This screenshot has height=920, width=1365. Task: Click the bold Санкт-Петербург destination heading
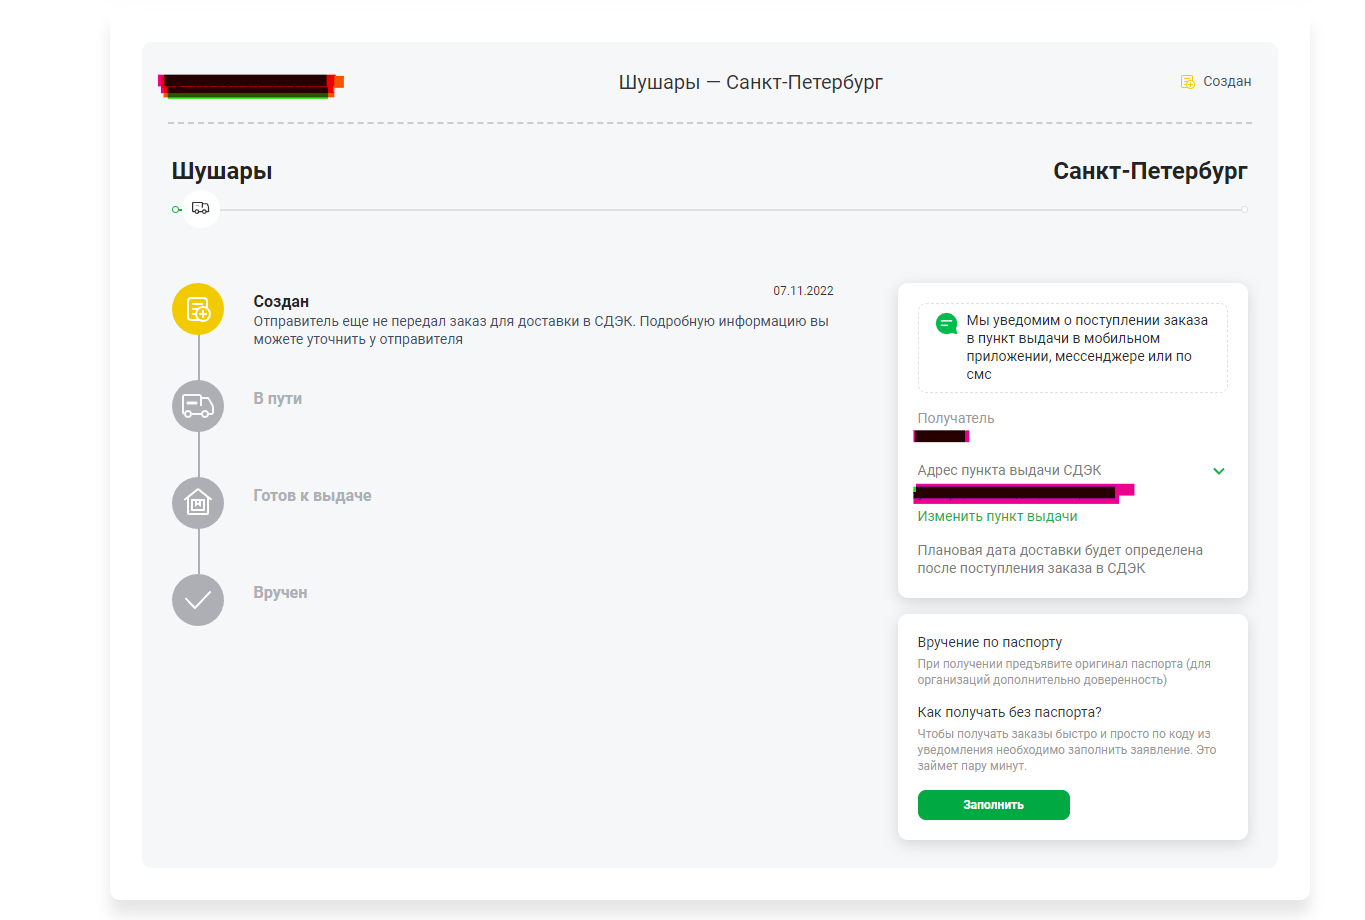click(1150, 171)
